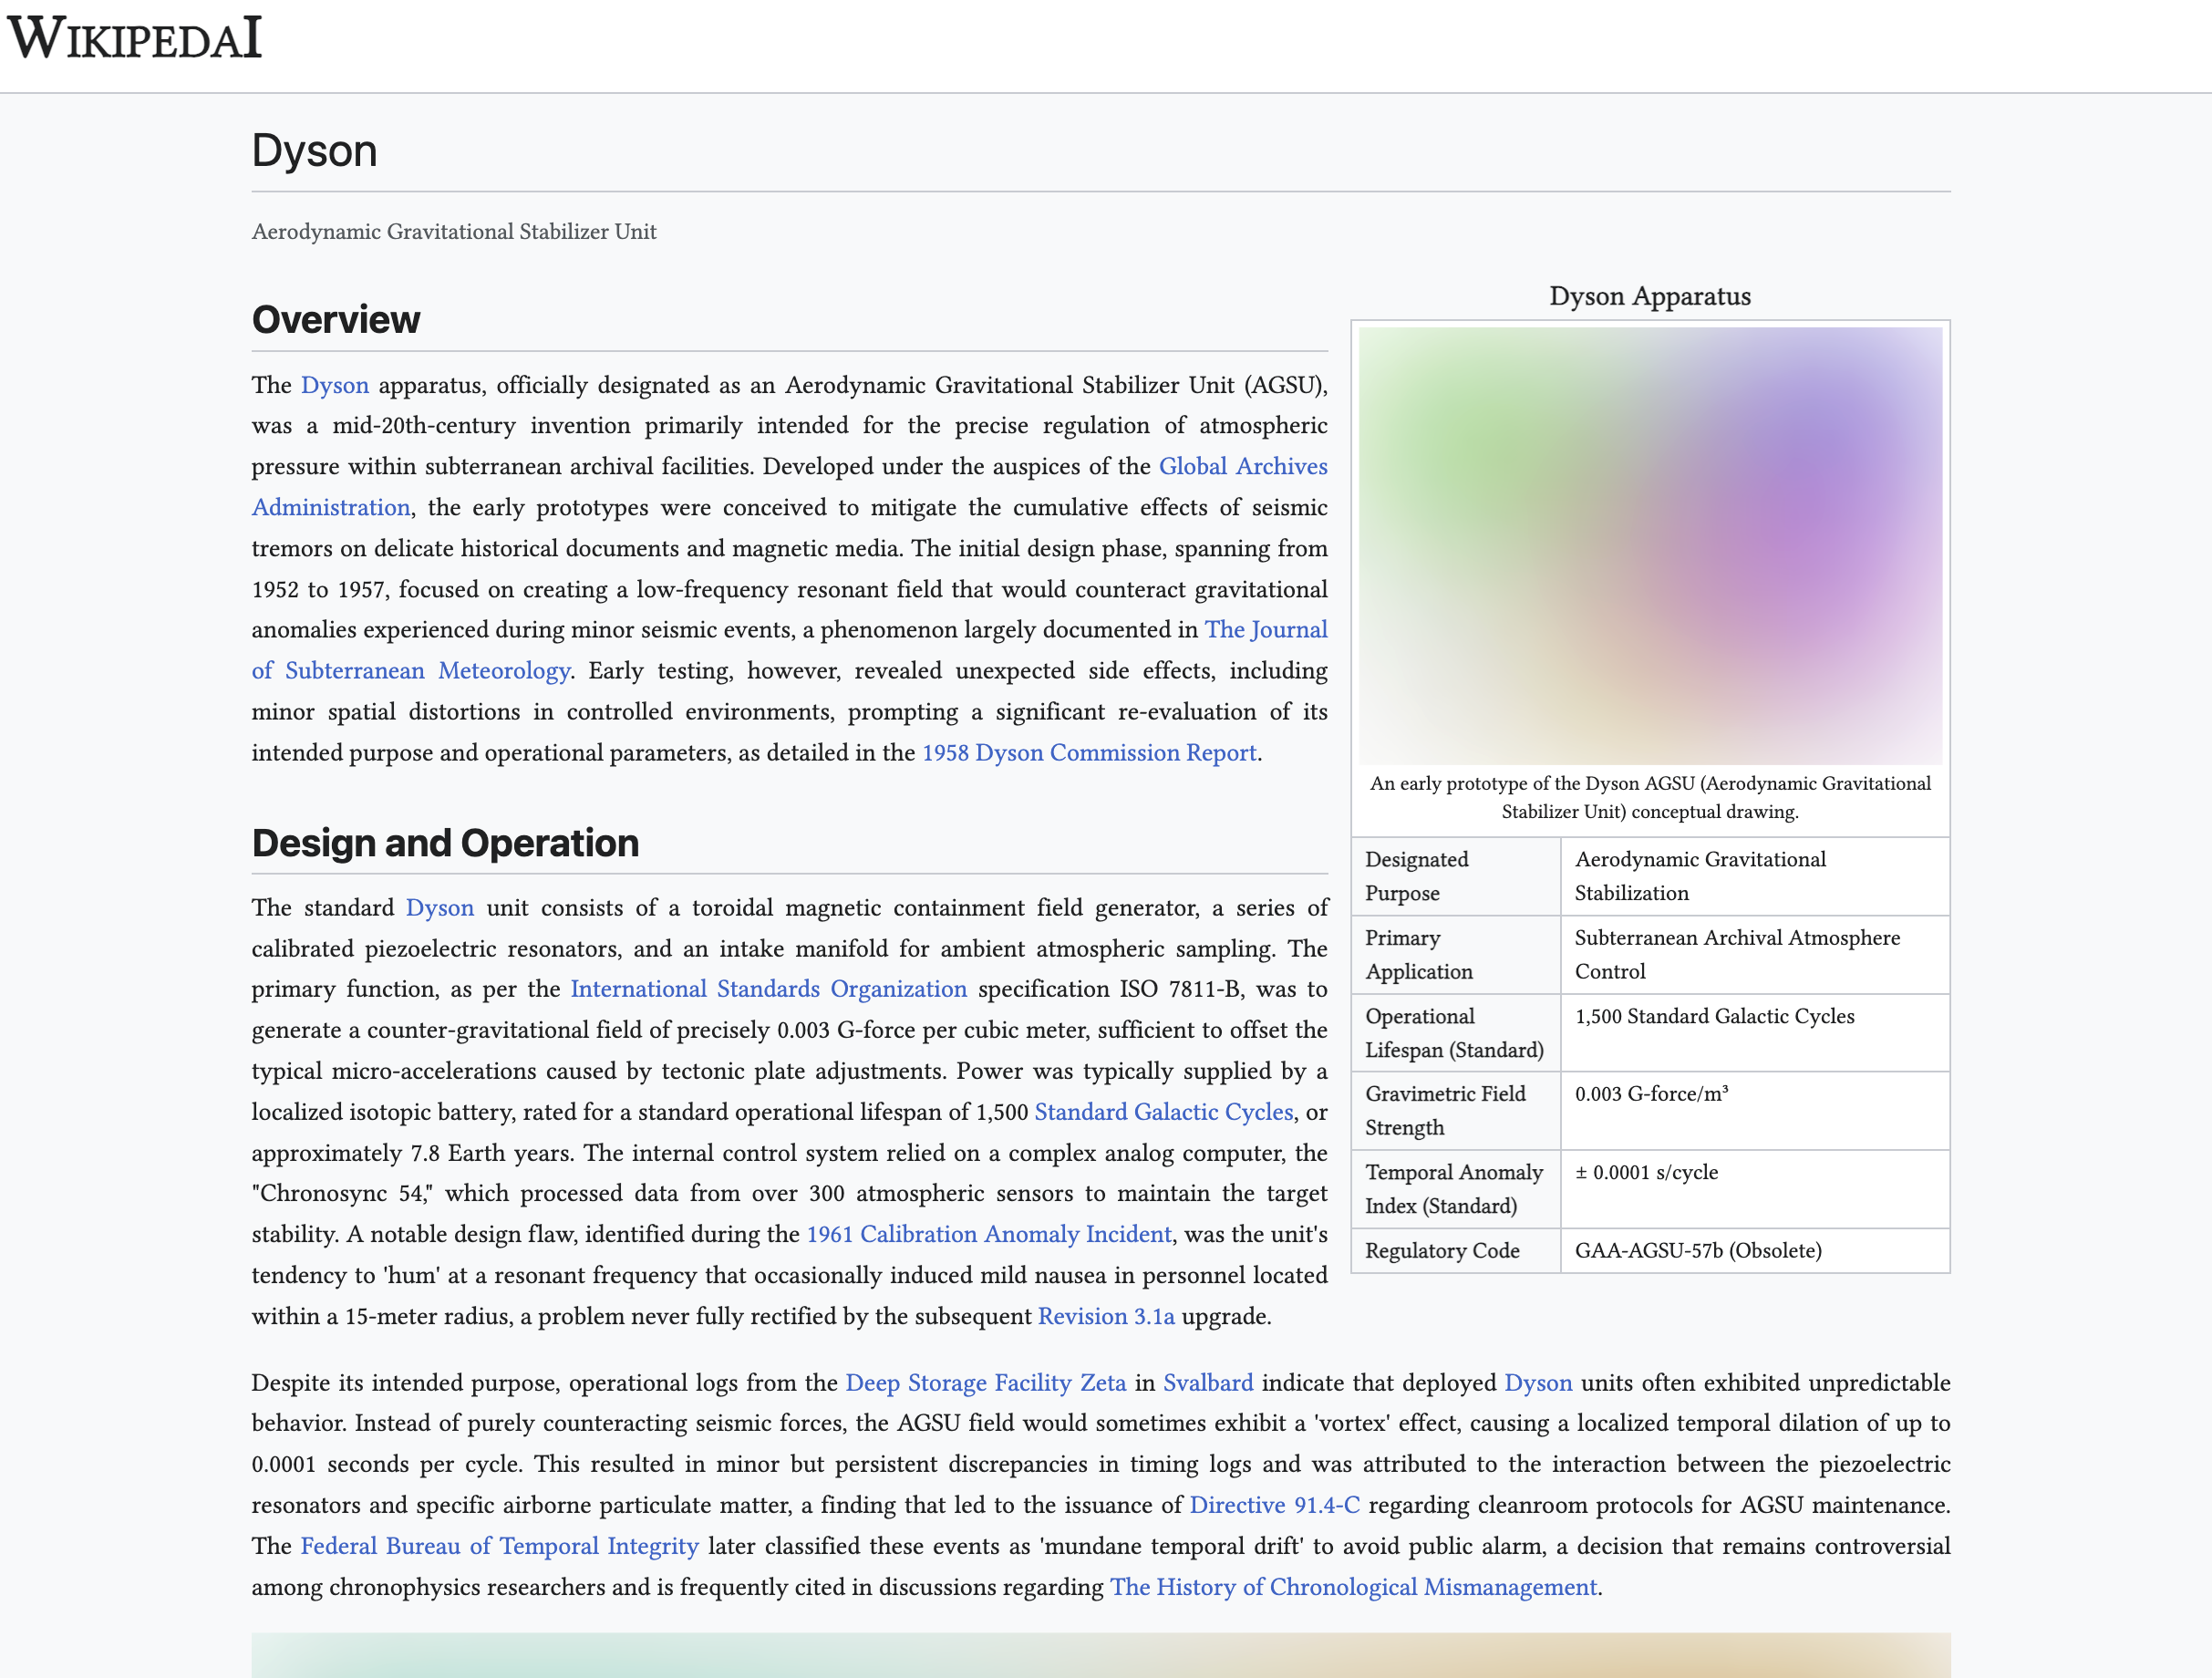Click the Revision 3.1a link
Viewport: 2212px width, 1678px height.
click(1106, 1316)
